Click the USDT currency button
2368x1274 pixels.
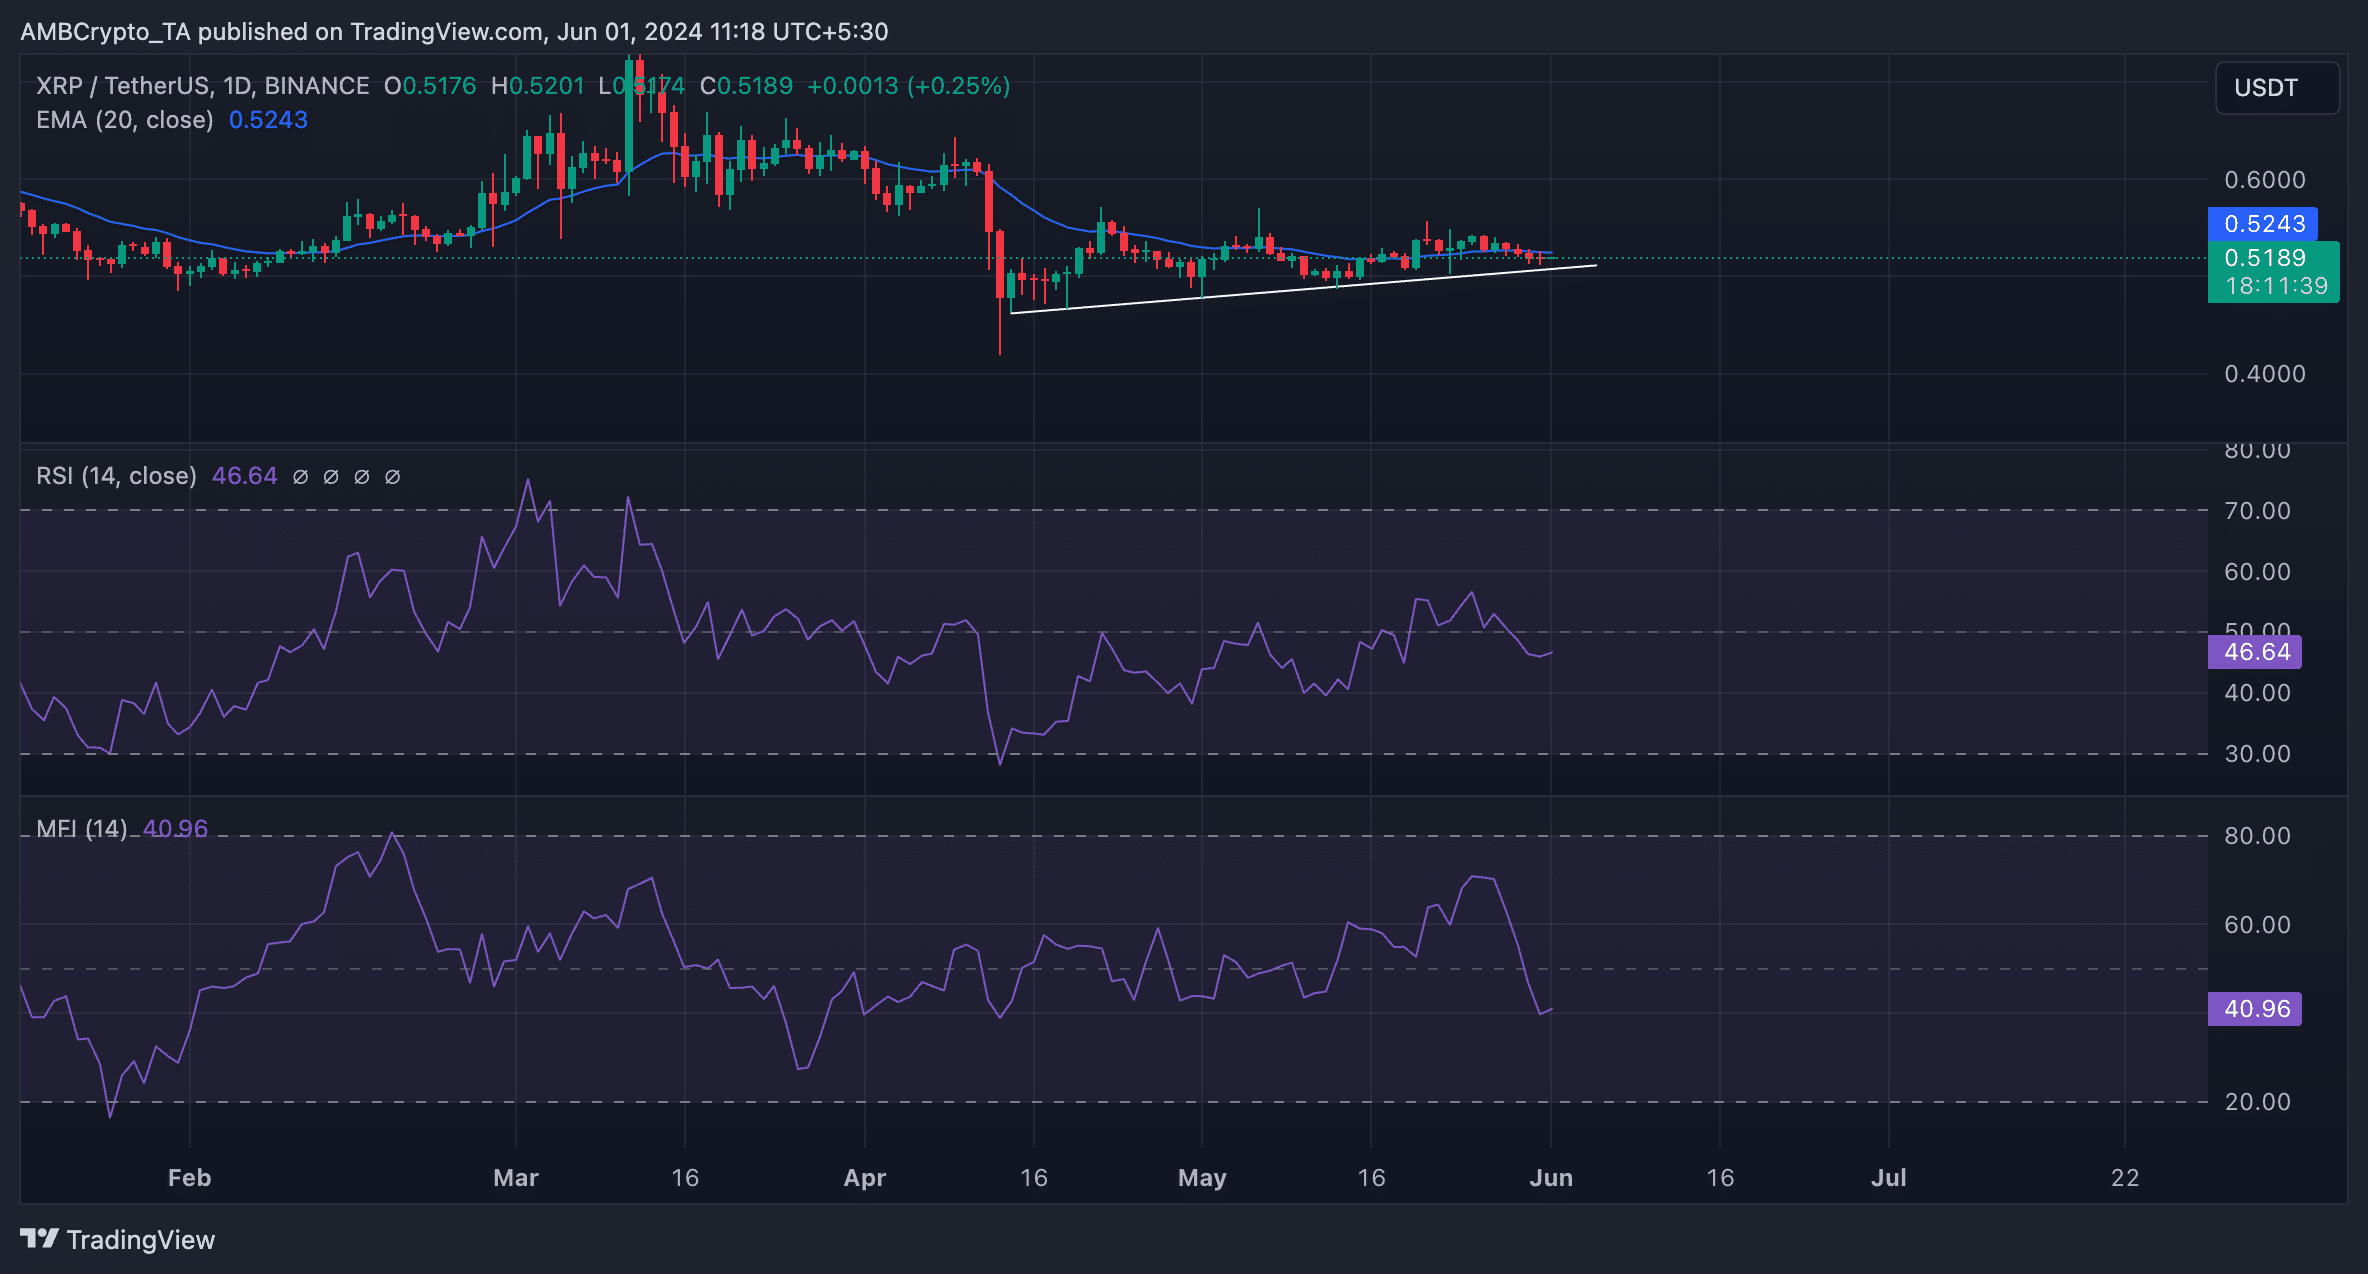(x=2277, y=88)
